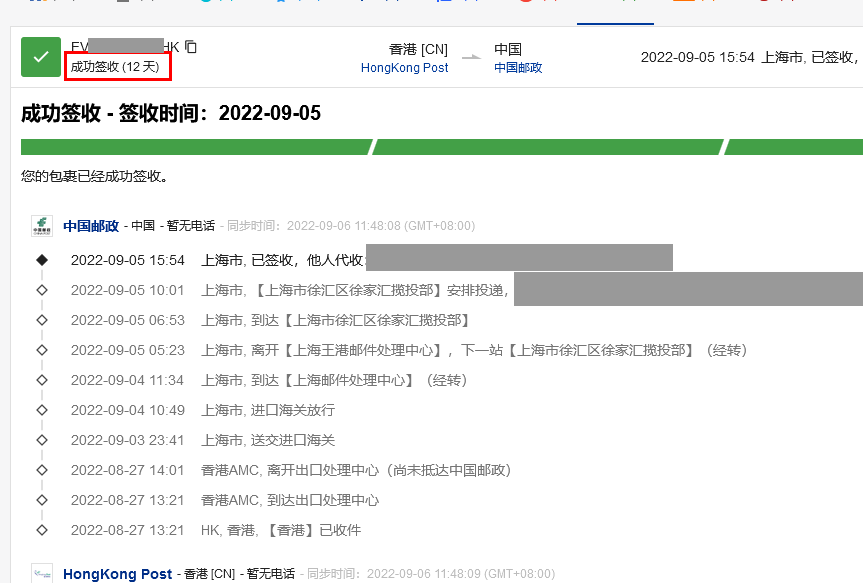863x583 pixels.
Task: Click the 成功签收 - 签收时间 heading
Action: click(x=171, y=113)
